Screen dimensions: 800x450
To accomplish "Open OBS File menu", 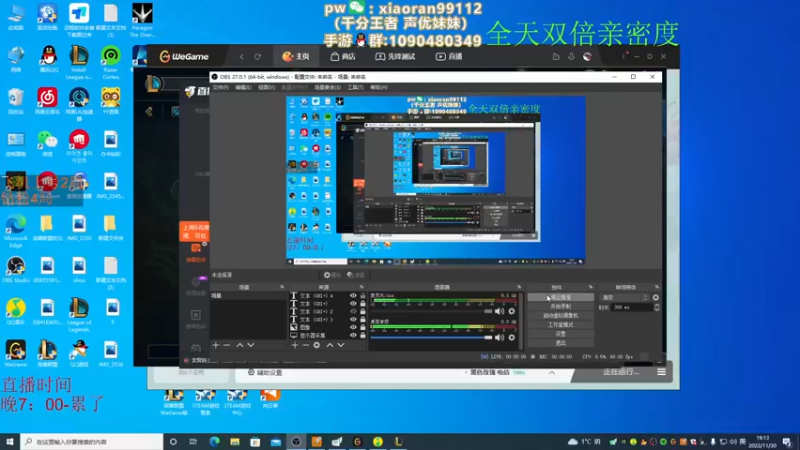I will pos(220,87).
